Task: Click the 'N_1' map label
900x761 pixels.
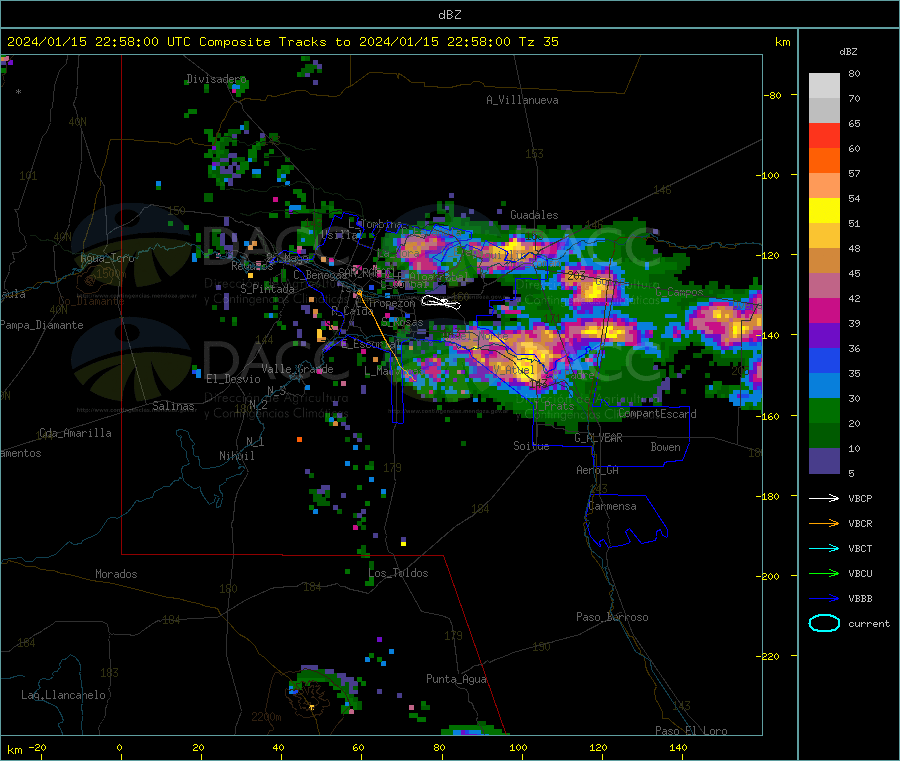Action: click(x=255, y=441)
